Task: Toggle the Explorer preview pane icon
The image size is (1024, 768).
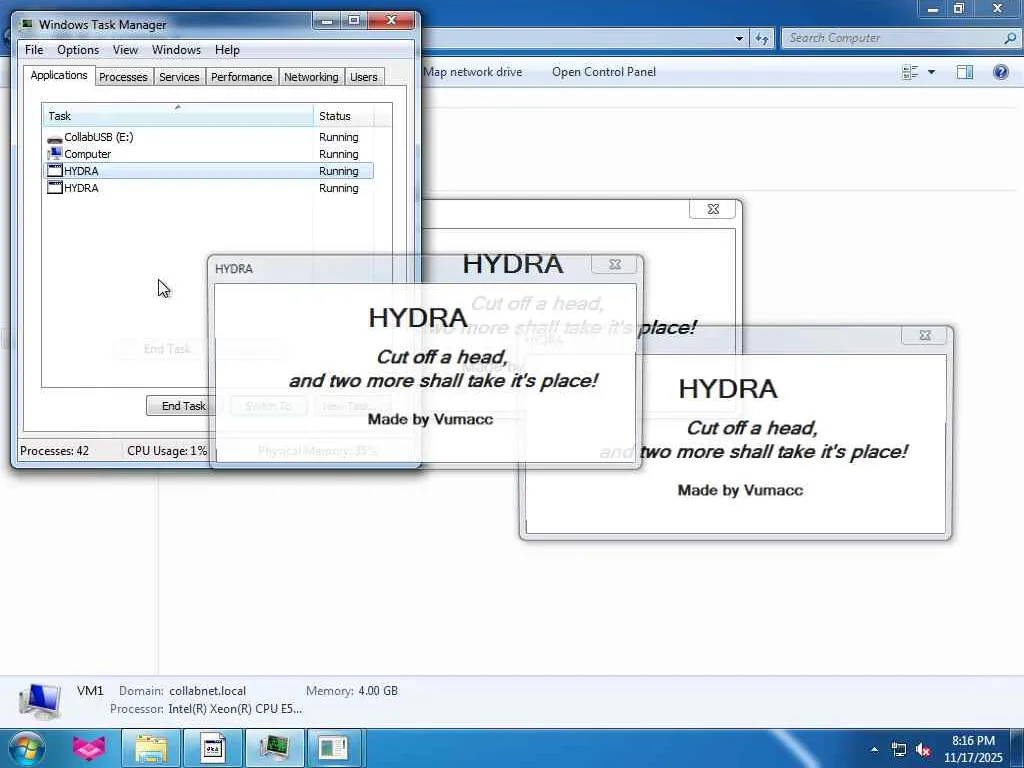Action: coord(965,72)
